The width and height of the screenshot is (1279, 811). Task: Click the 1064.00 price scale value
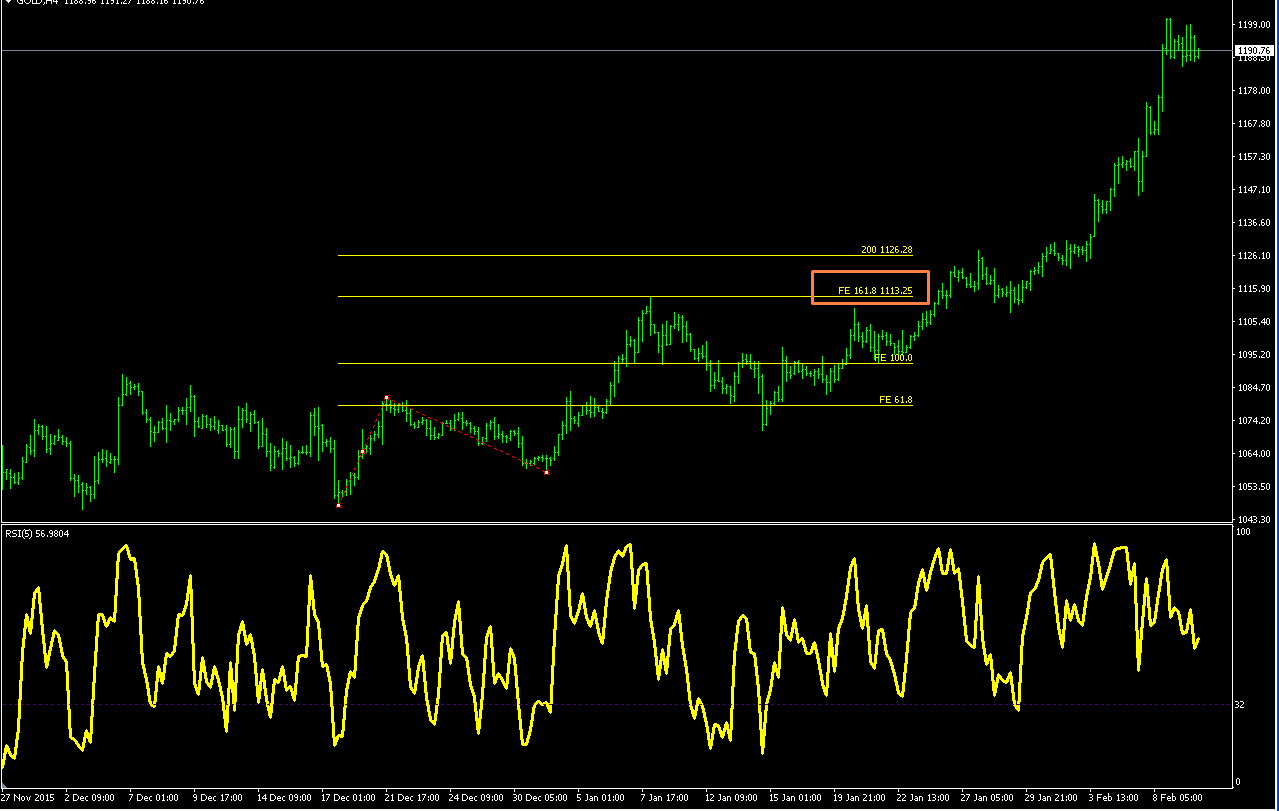[x=1253, y=454]
